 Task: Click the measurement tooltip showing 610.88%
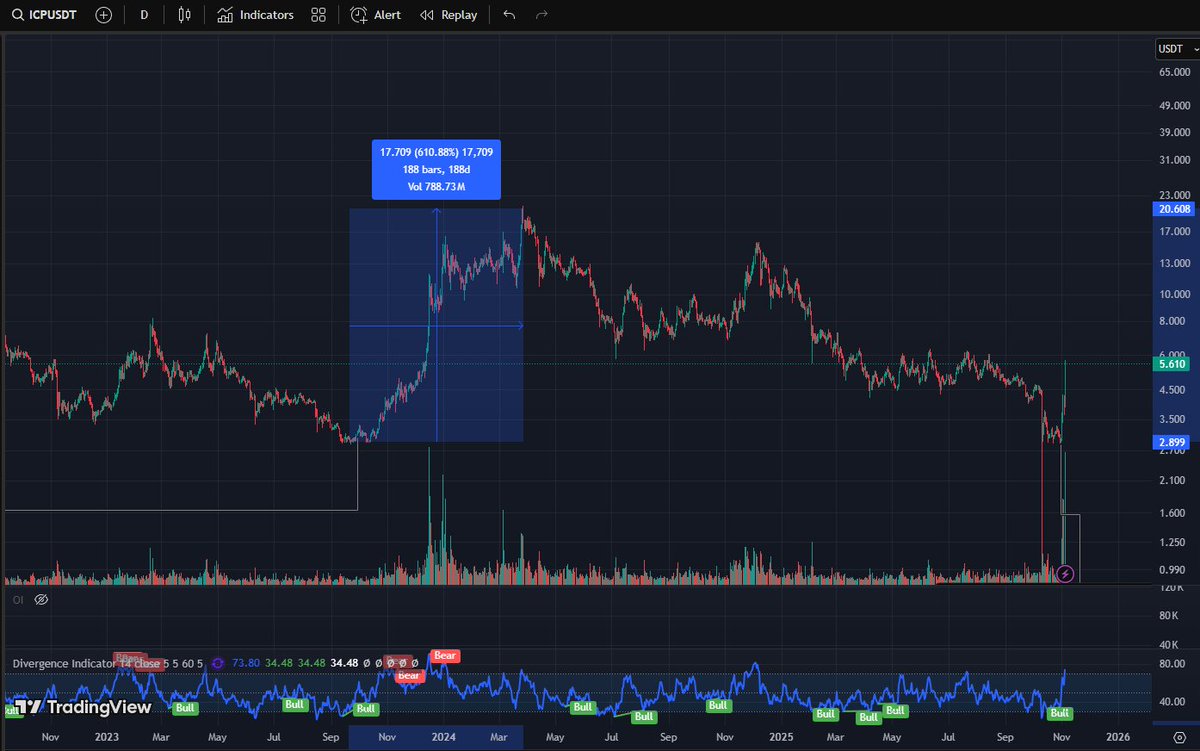435,169
